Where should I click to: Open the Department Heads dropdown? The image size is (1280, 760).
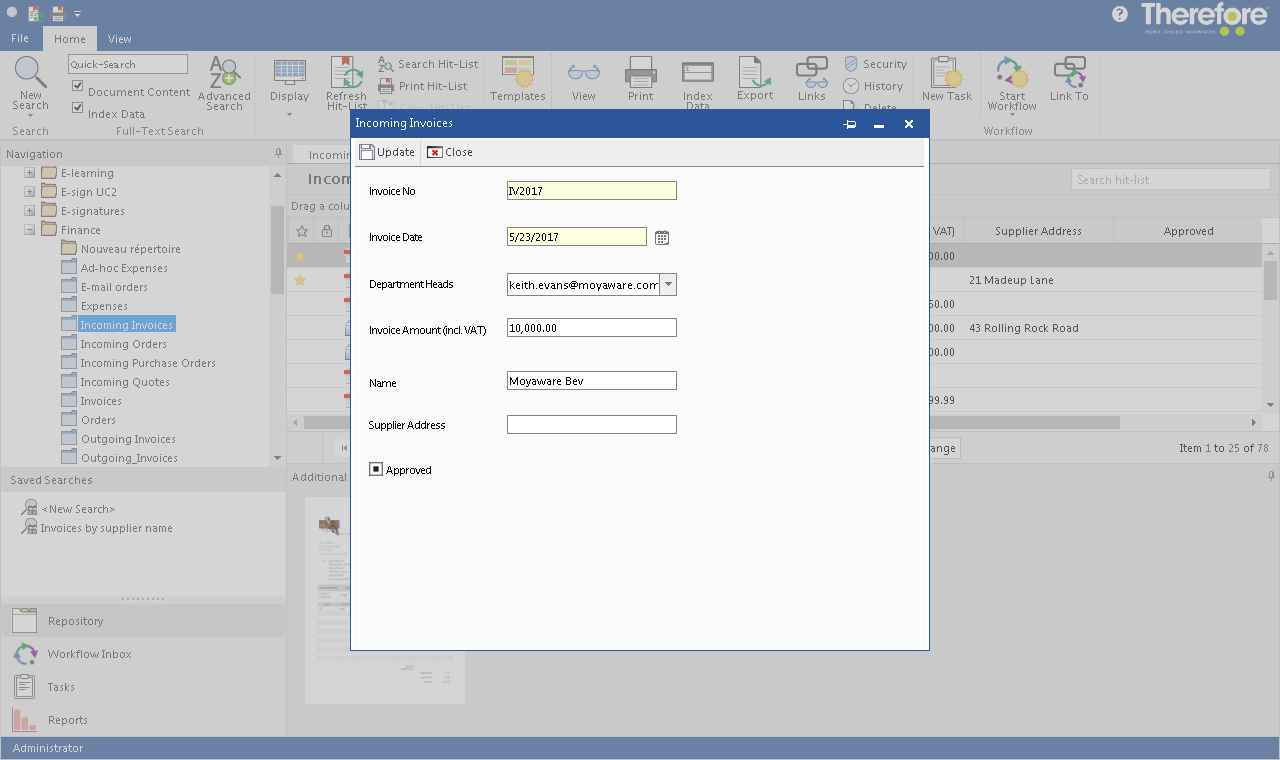(668, 284)
